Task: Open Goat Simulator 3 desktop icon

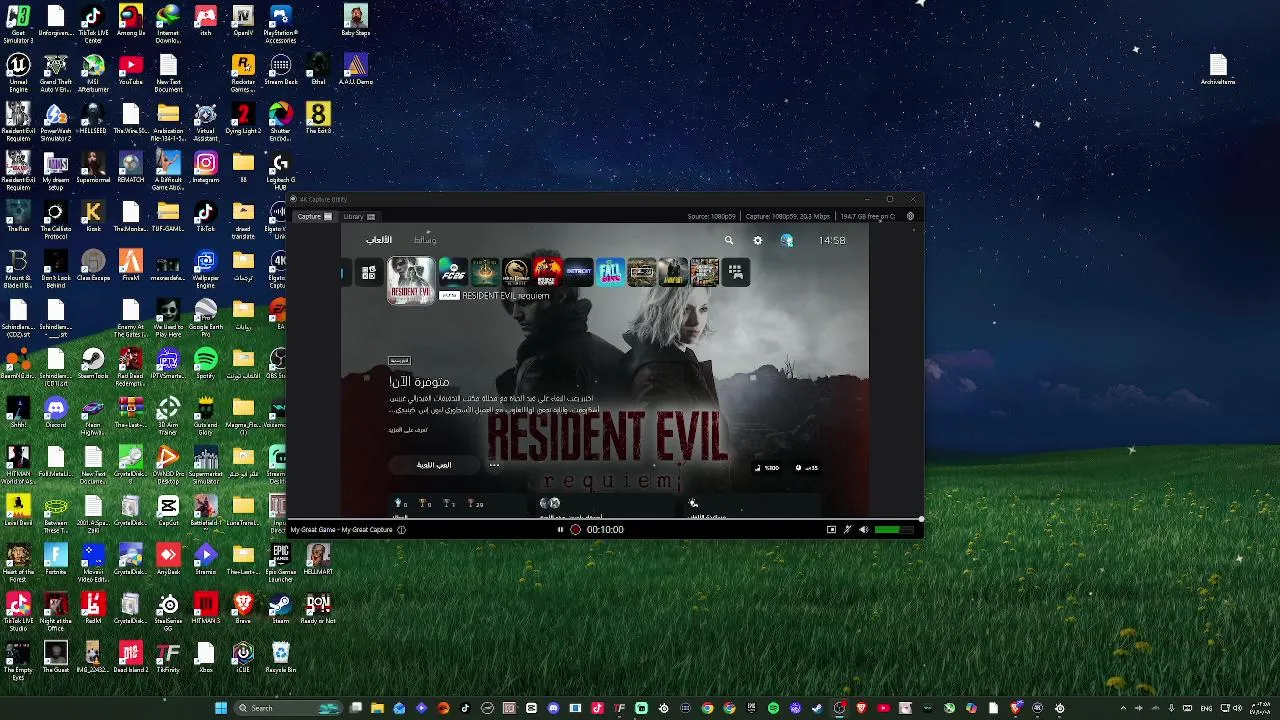Action: 18,22
